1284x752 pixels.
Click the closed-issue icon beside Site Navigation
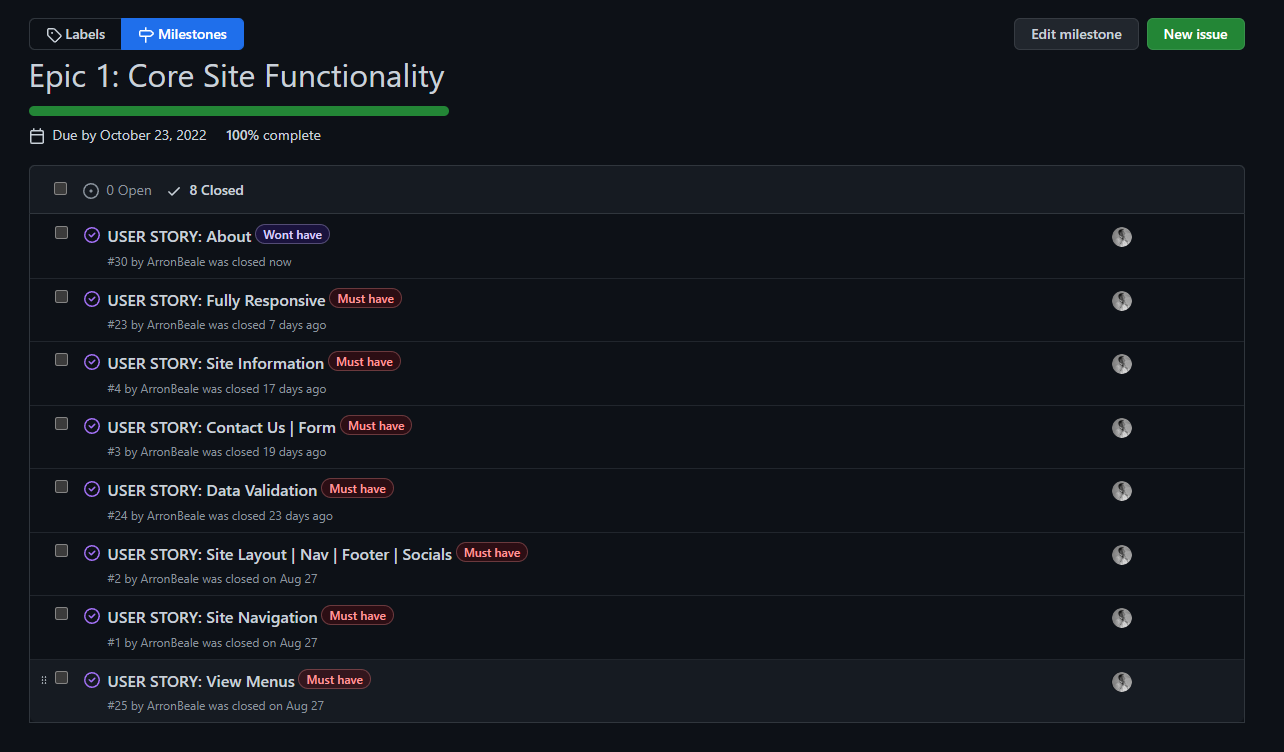[x=92, y=617]
